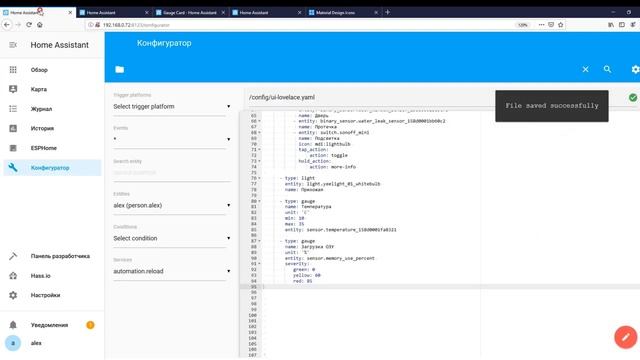Image resolution: width=640 pixels, height=360 pixels.
Task: Click the 'action: more-info' code line
Action: [x=333, y=167]
